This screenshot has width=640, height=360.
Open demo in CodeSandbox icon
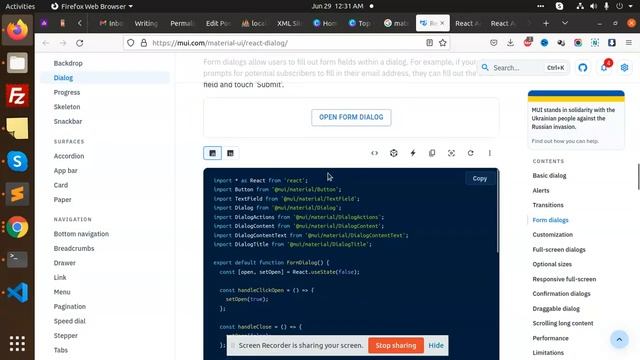393,153
